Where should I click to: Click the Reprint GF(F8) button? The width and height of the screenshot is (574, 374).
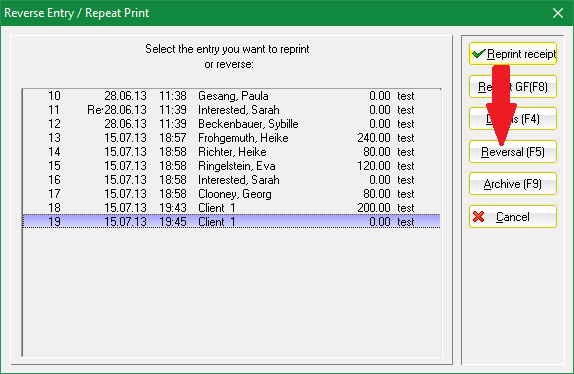pyautogui.click(x=512, y=87)
